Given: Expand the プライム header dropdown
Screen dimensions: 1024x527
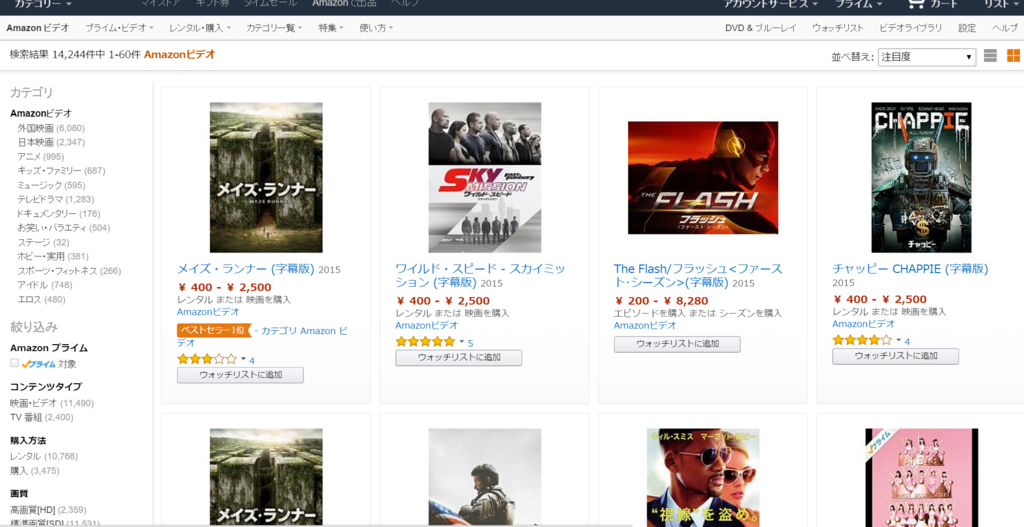Looking at the screenshot, I should (859, 4).
